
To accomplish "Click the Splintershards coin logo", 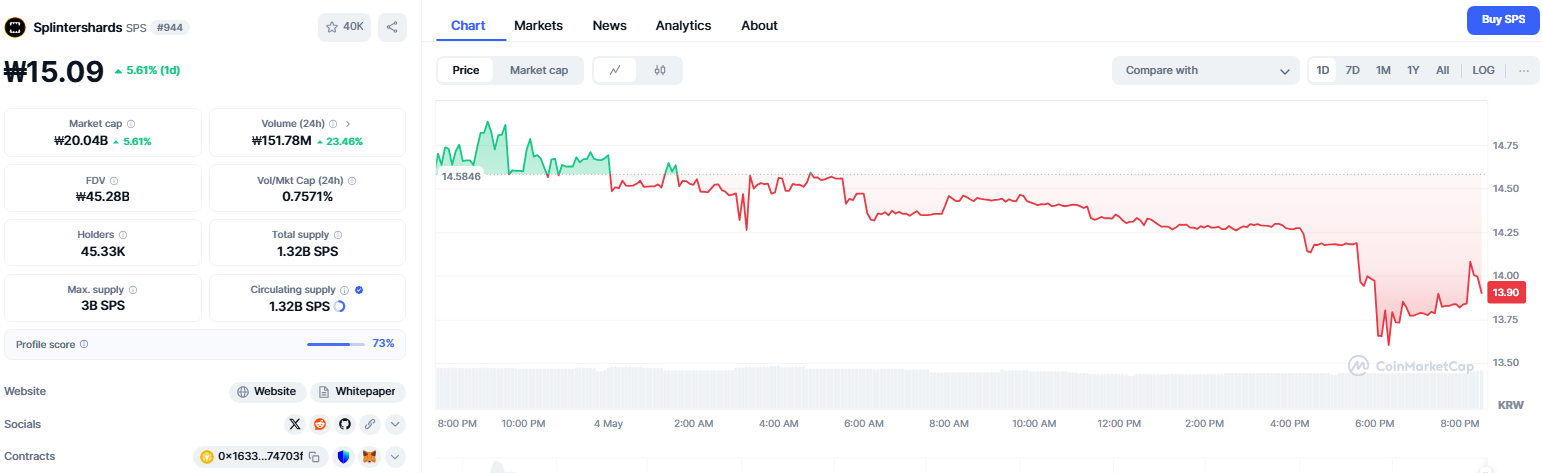I will point(15,27).
